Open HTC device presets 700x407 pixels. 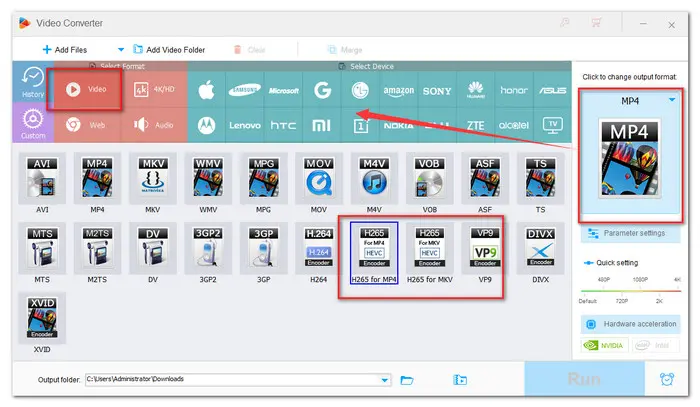283,125
